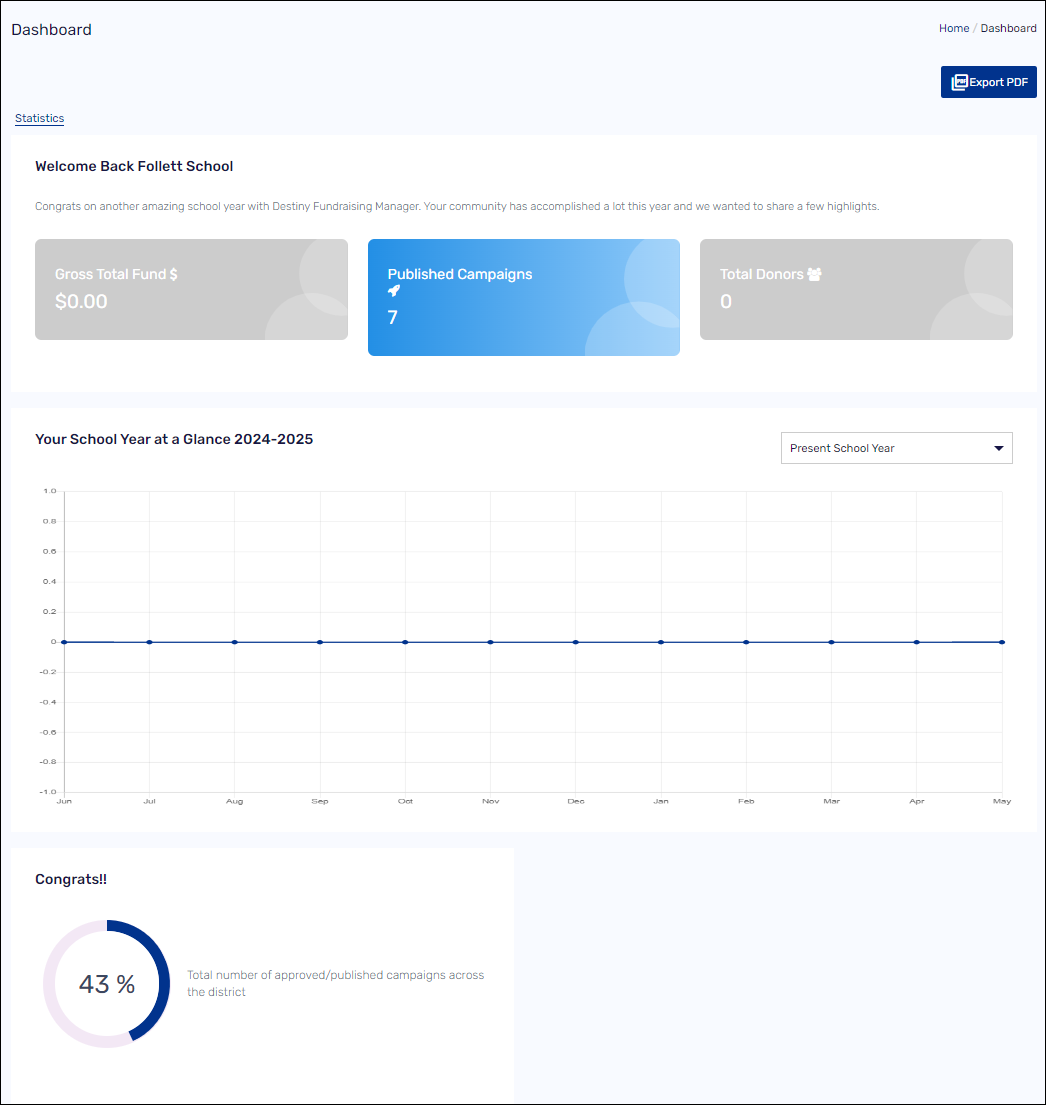Click the Feb data point on chart

click(746, 642)
